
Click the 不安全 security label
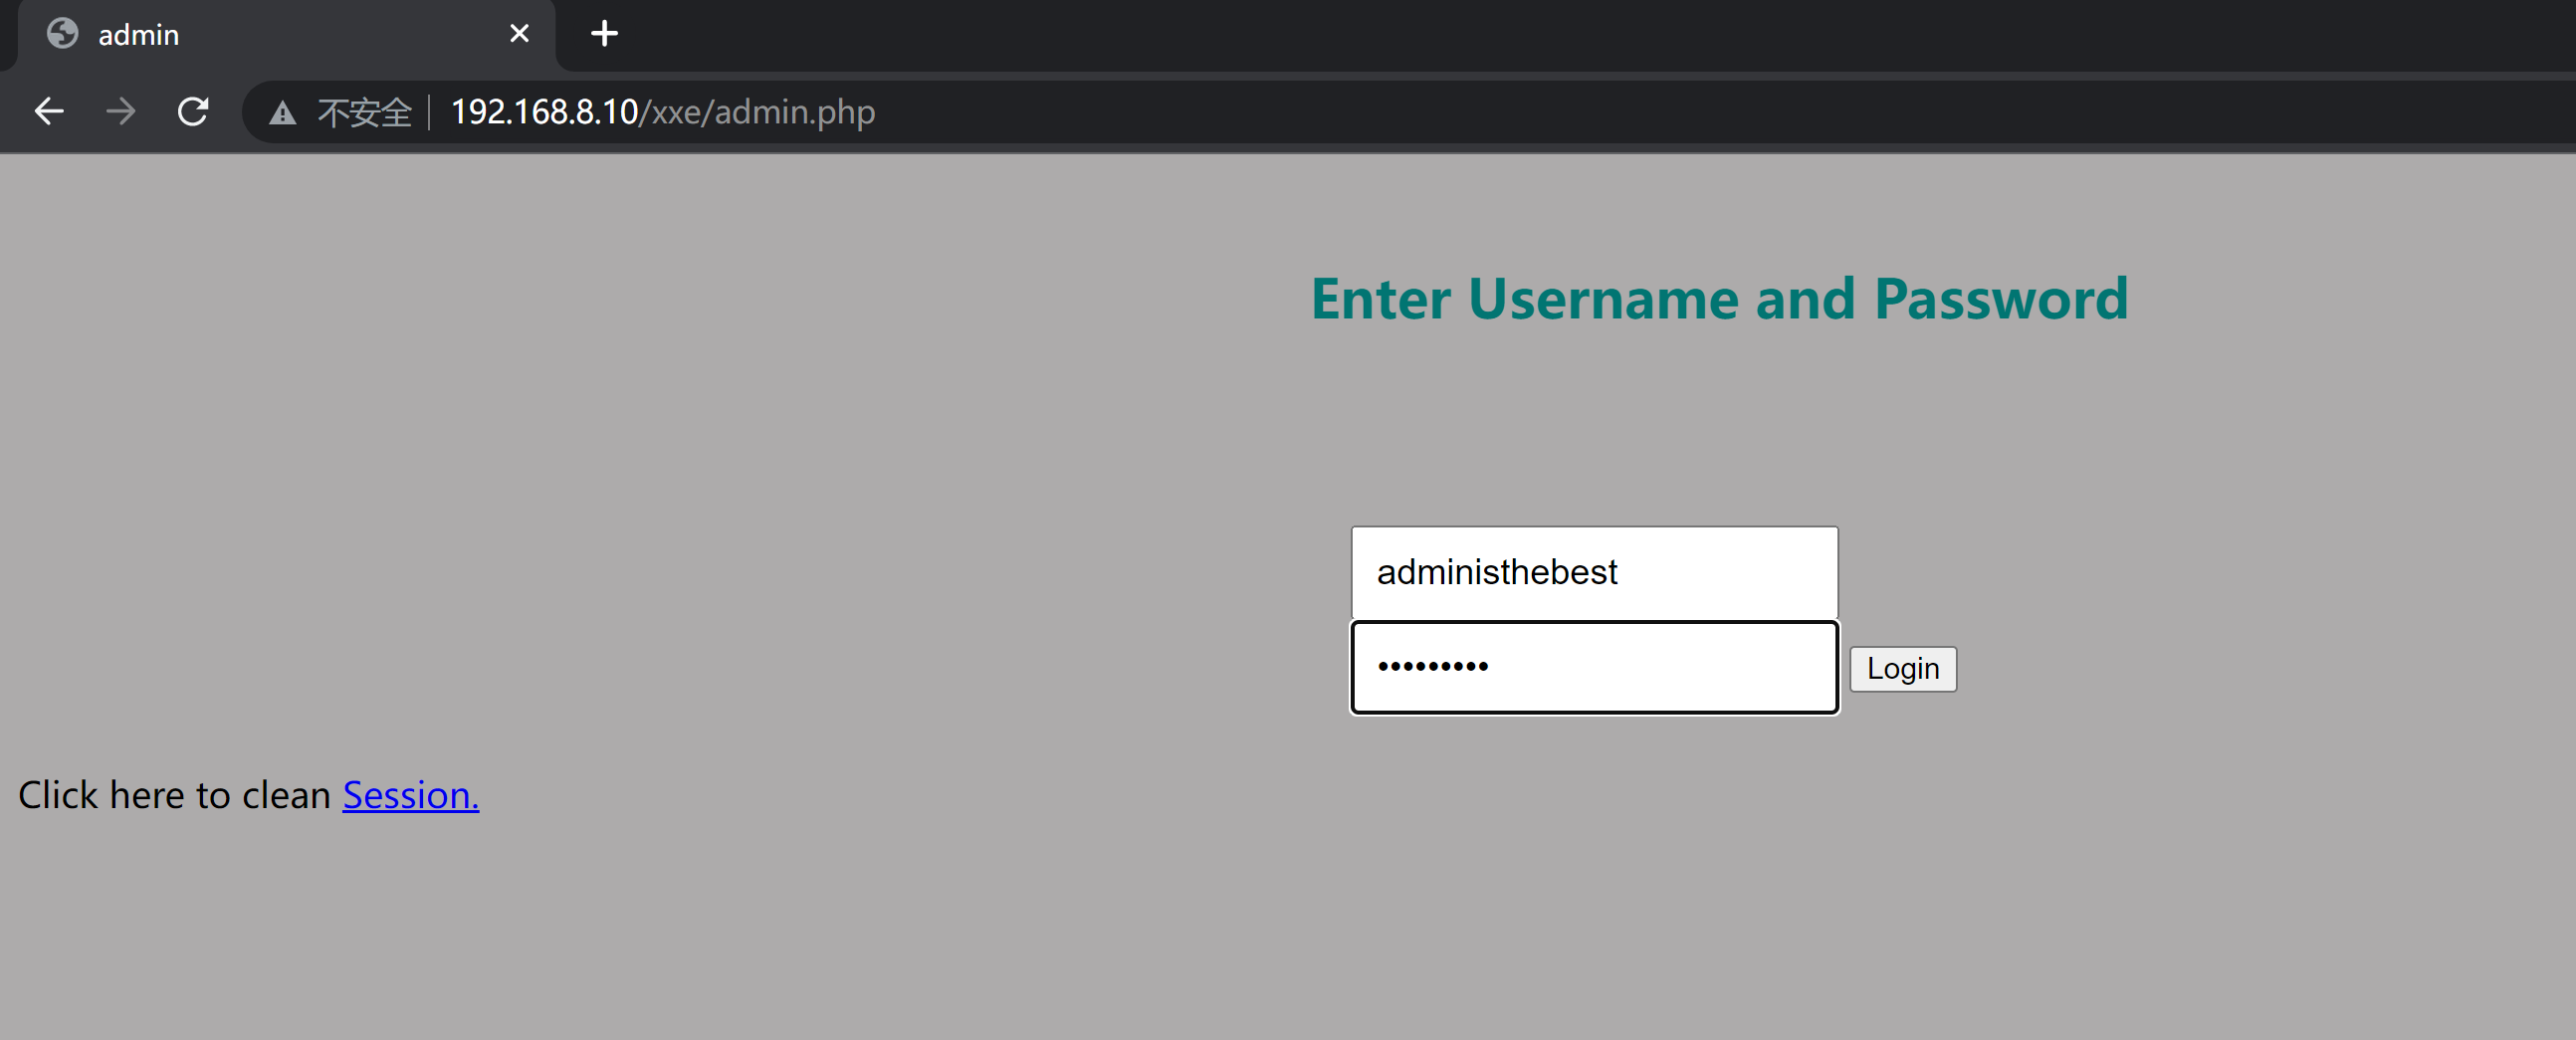(364, 112)
